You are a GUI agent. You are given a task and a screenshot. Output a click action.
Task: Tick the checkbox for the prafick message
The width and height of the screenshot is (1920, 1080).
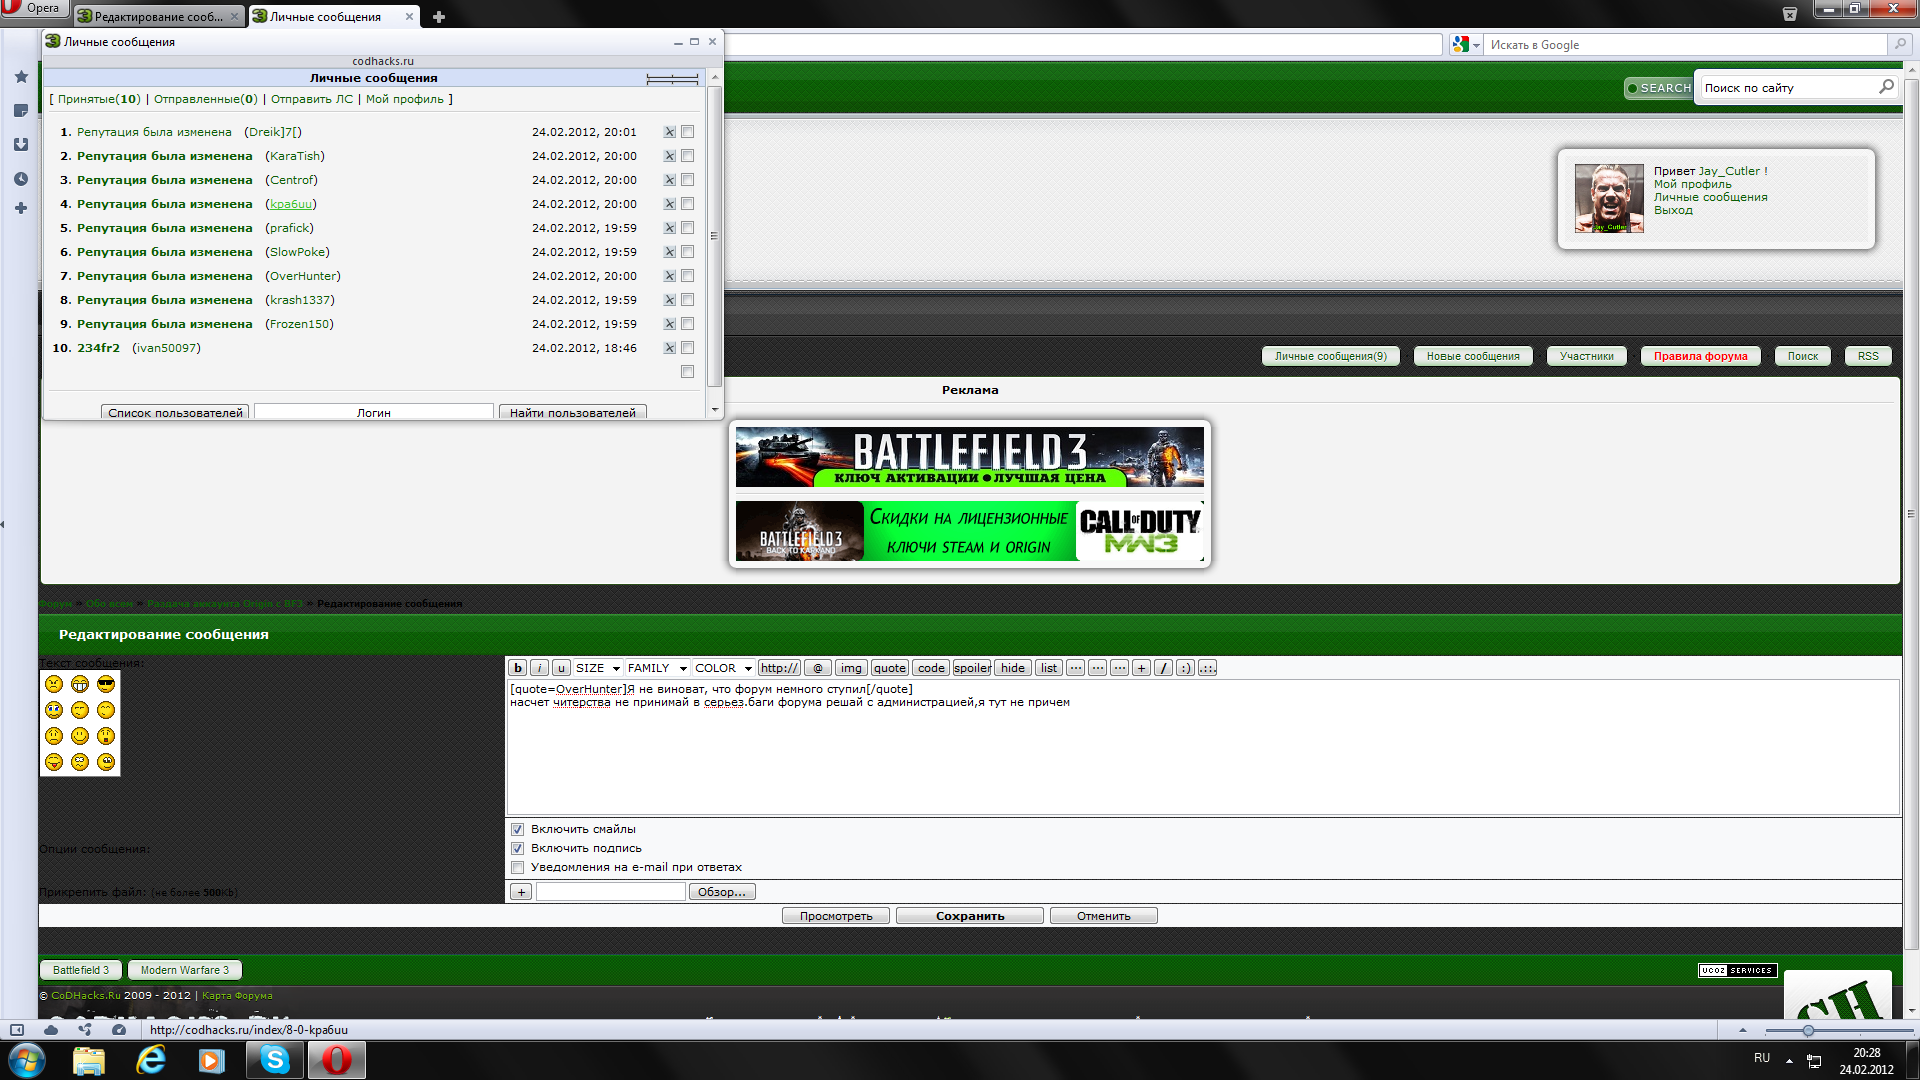coord(688,228)
